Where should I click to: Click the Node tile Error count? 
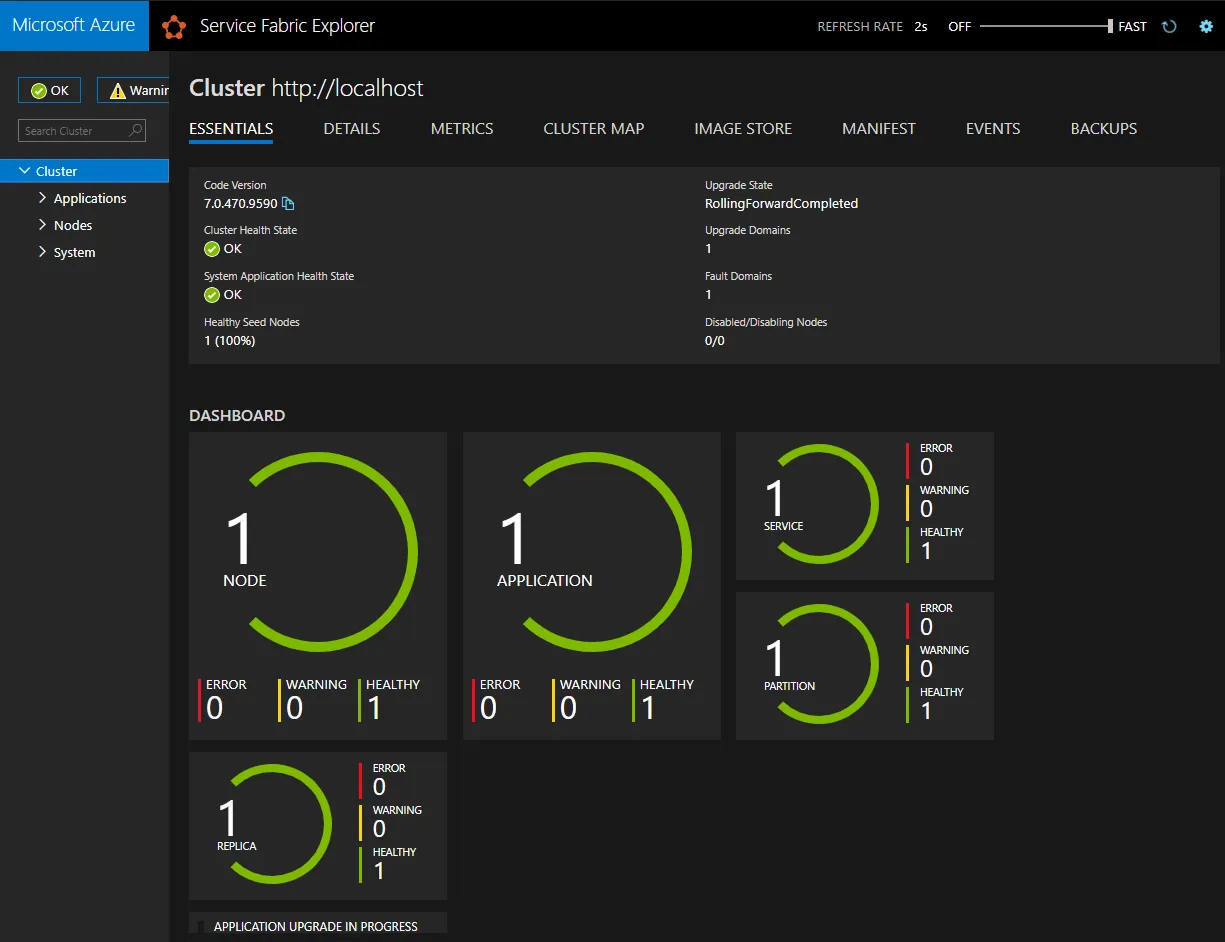(214, 708)
